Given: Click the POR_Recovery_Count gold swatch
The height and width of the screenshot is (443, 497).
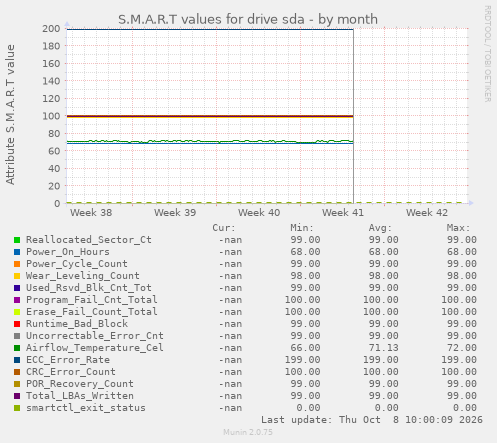Looking at the screenshot, I should coord(17,384).
